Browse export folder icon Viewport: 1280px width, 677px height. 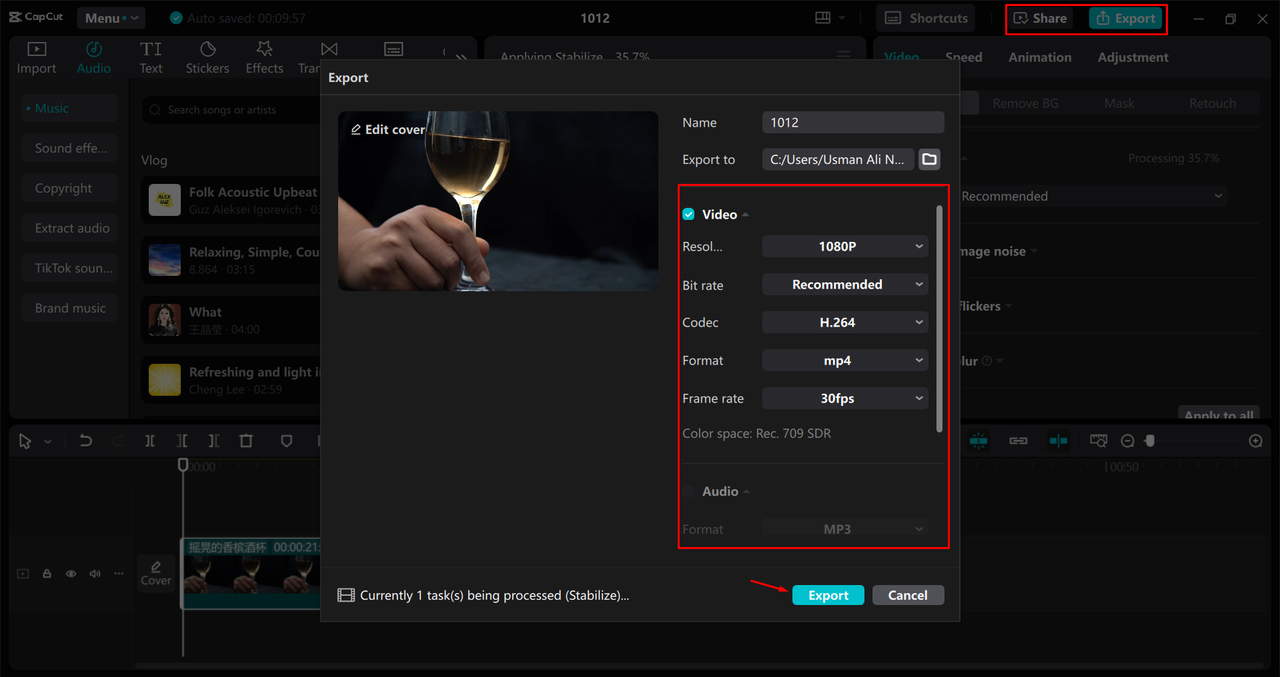pyautogui.click(x=929, y=159)
